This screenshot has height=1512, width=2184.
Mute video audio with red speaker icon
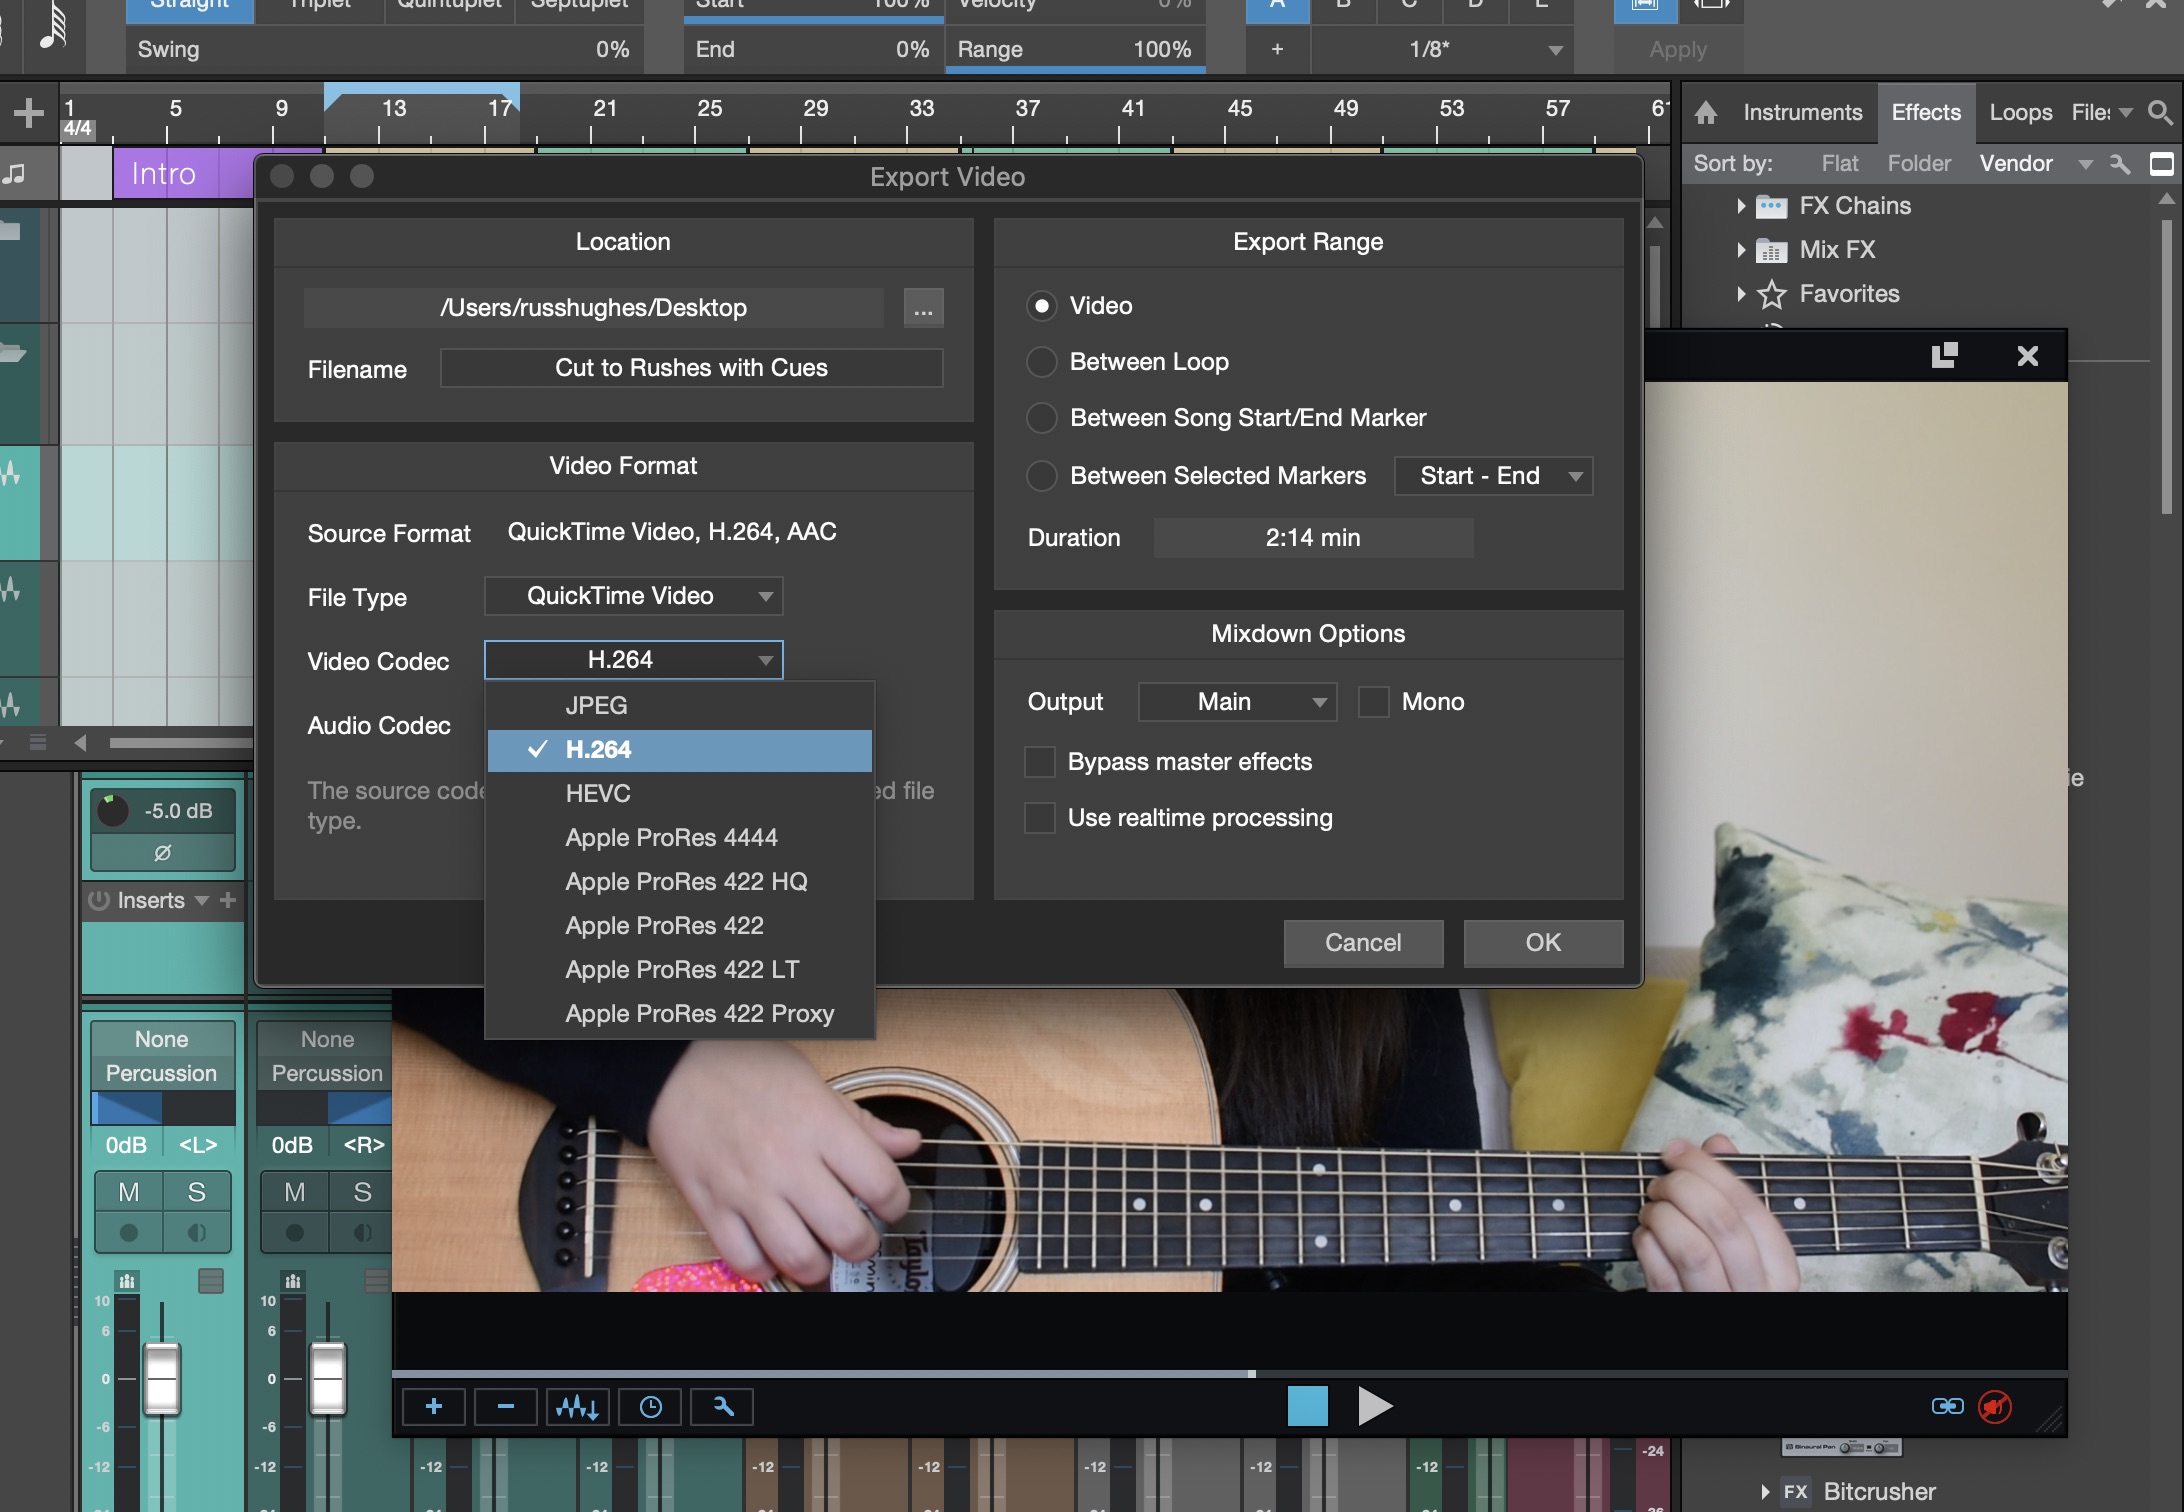[x=1995, y=1406]
